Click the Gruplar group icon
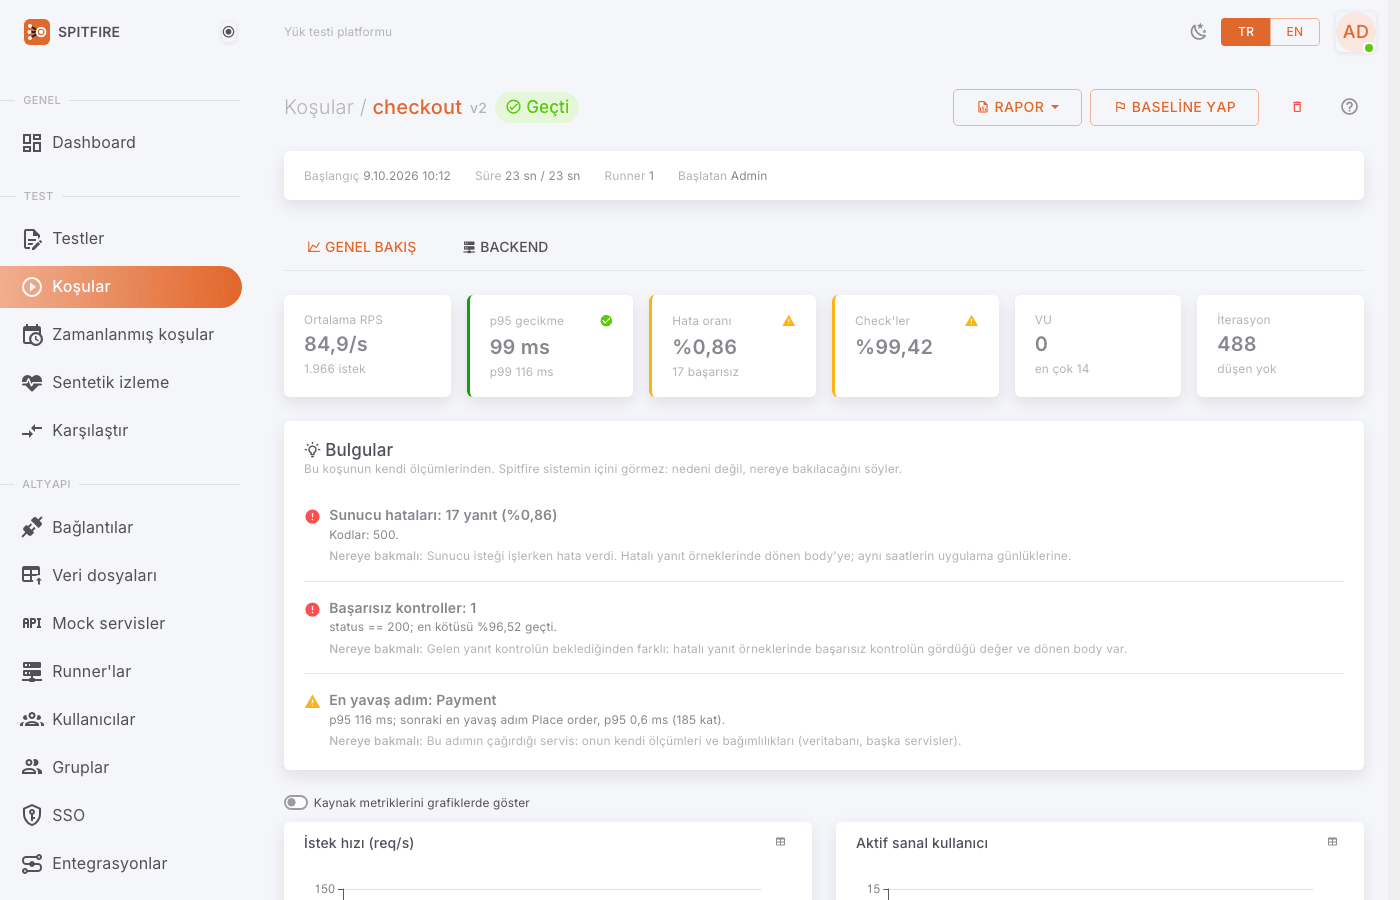This screenshot has height=900, width=1400. [32, 767]
